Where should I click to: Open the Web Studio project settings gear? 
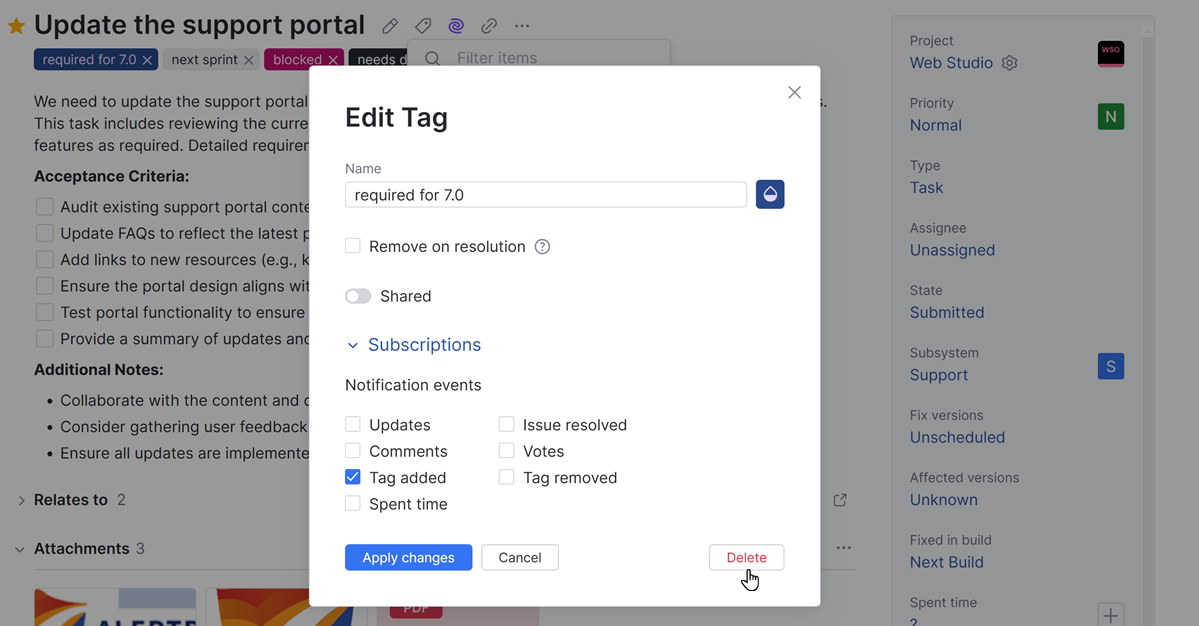click(1009, 62)
